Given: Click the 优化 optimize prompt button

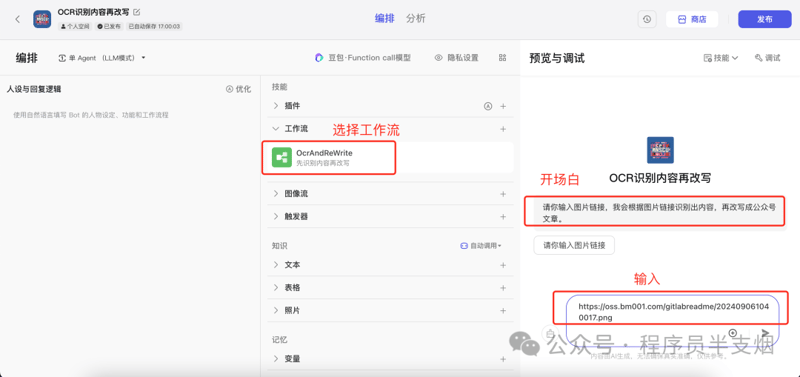Looking at the screenshot, I should click(238, 89).
